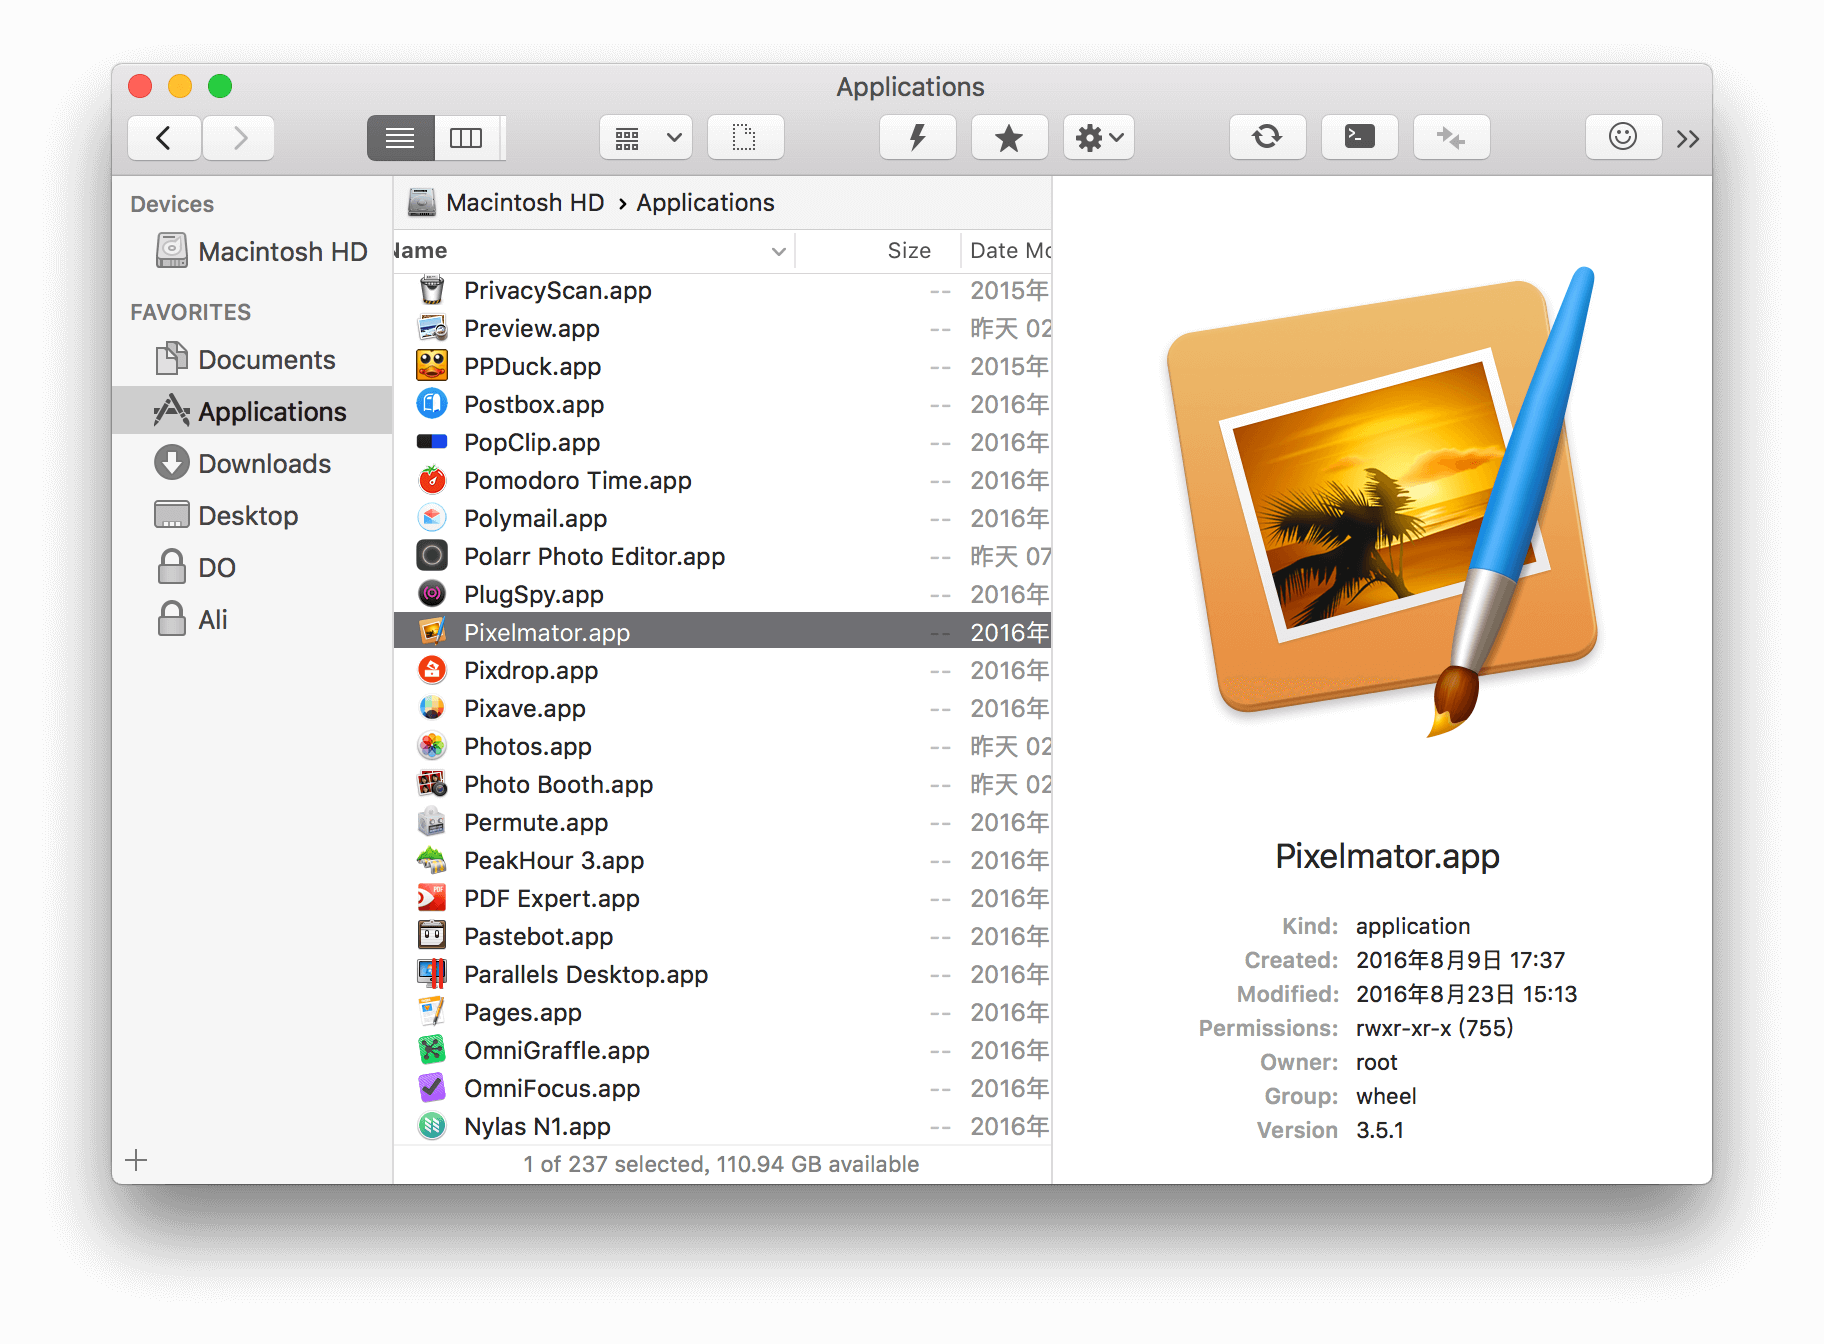Click the star favorites toolbar icon
1824x1344 pixels.
click(x=1009, y=137)
